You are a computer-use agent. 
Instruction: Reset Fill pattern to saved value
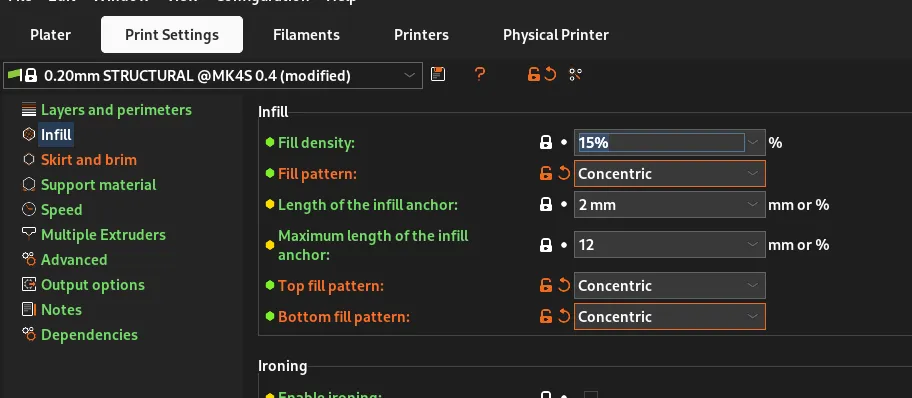point(564,173)
